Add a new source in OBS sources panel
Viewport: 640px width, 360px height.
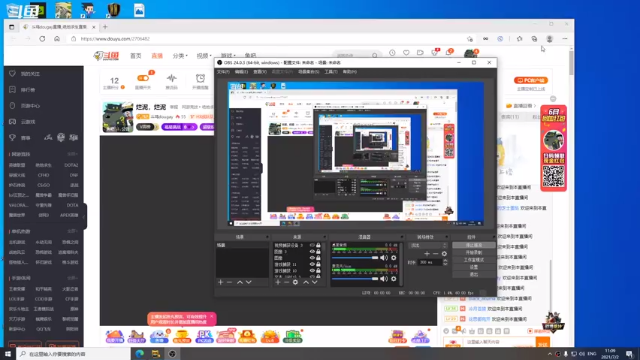(278, 282)
